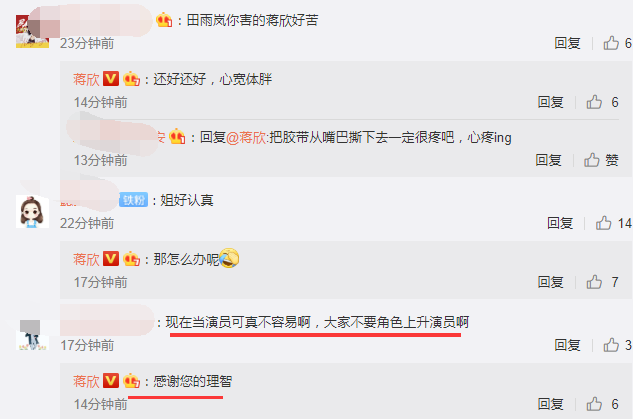Click 回复 under the 13分钟前 reply
The width and height of the screenshot is (633, 419).
548,160
